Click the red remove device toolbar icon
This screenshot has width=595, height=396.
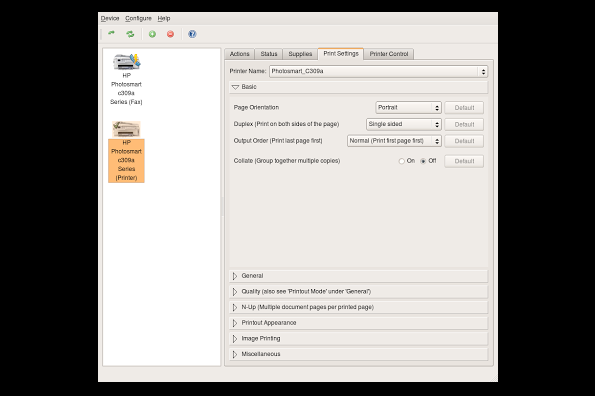(170, 34)
